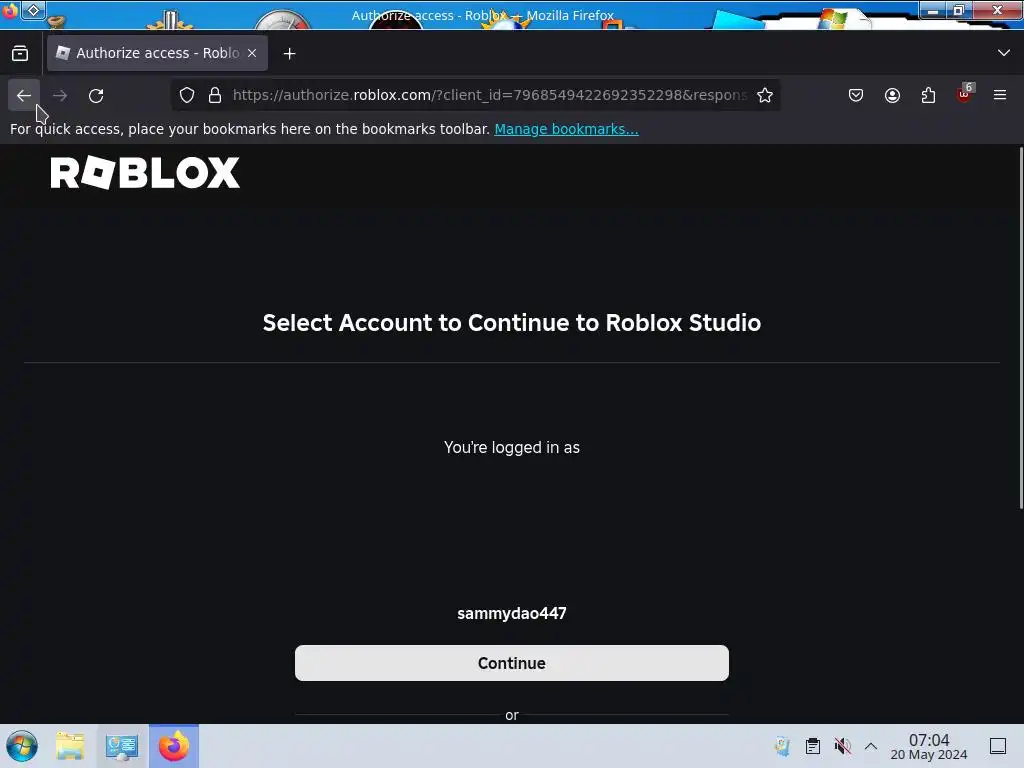Expand the list all tabs chevron
Screen dimensions: 1024x768
pos(1004,53)
